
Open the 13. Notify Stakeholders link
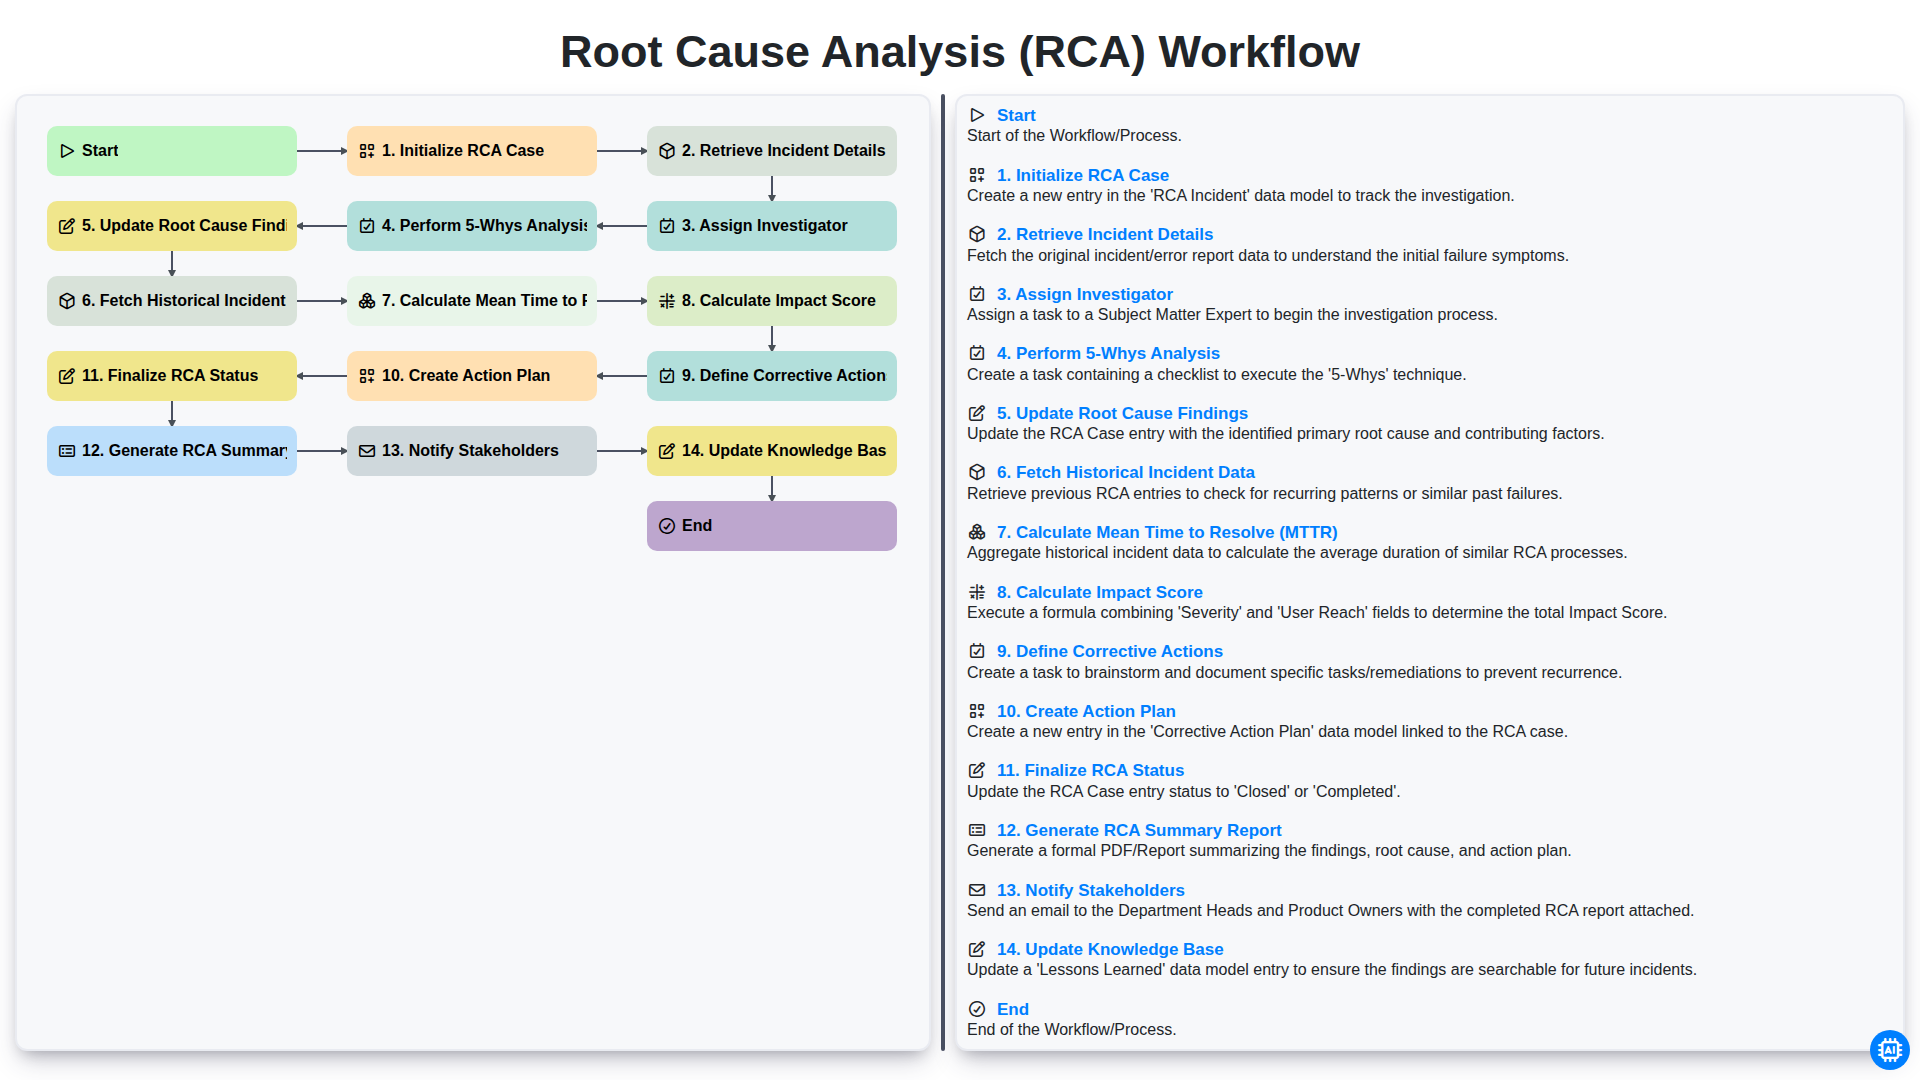click(x=1090, y=890)
